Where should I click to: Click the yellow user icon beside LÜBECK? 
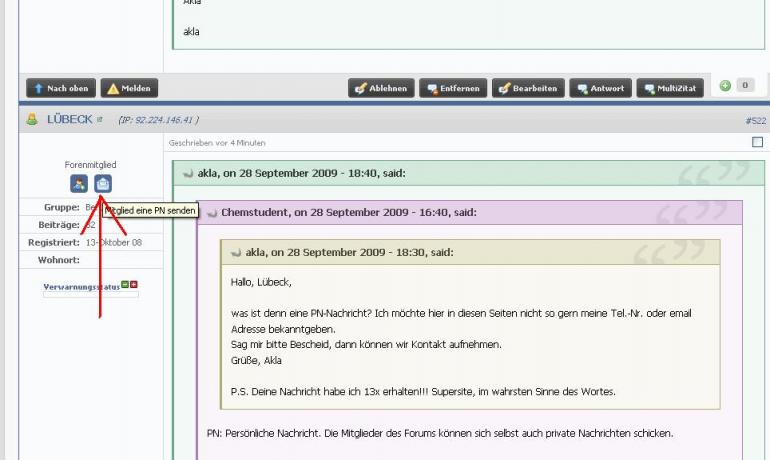click(x=32, y=119)
